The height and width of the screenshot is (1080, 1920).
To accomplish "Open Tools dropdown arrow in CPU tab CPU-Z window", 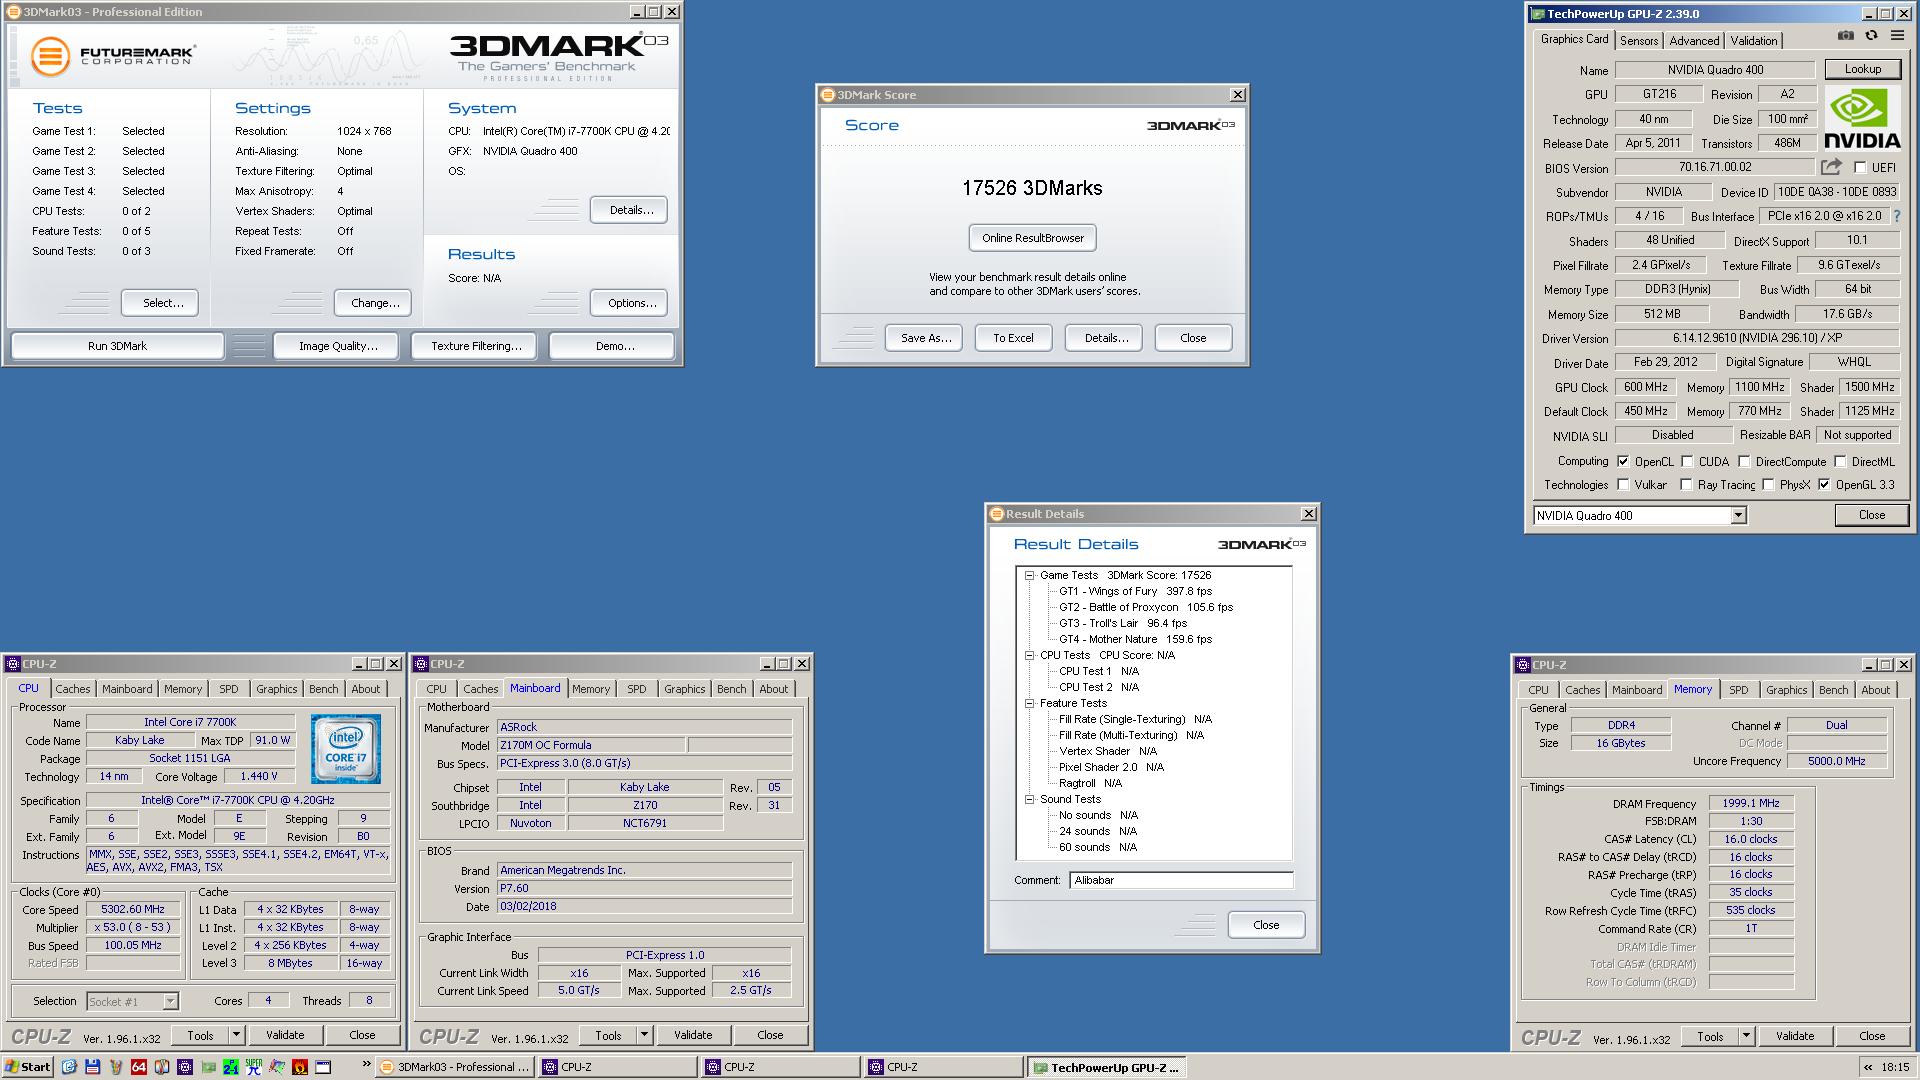I will (236, 1035).
